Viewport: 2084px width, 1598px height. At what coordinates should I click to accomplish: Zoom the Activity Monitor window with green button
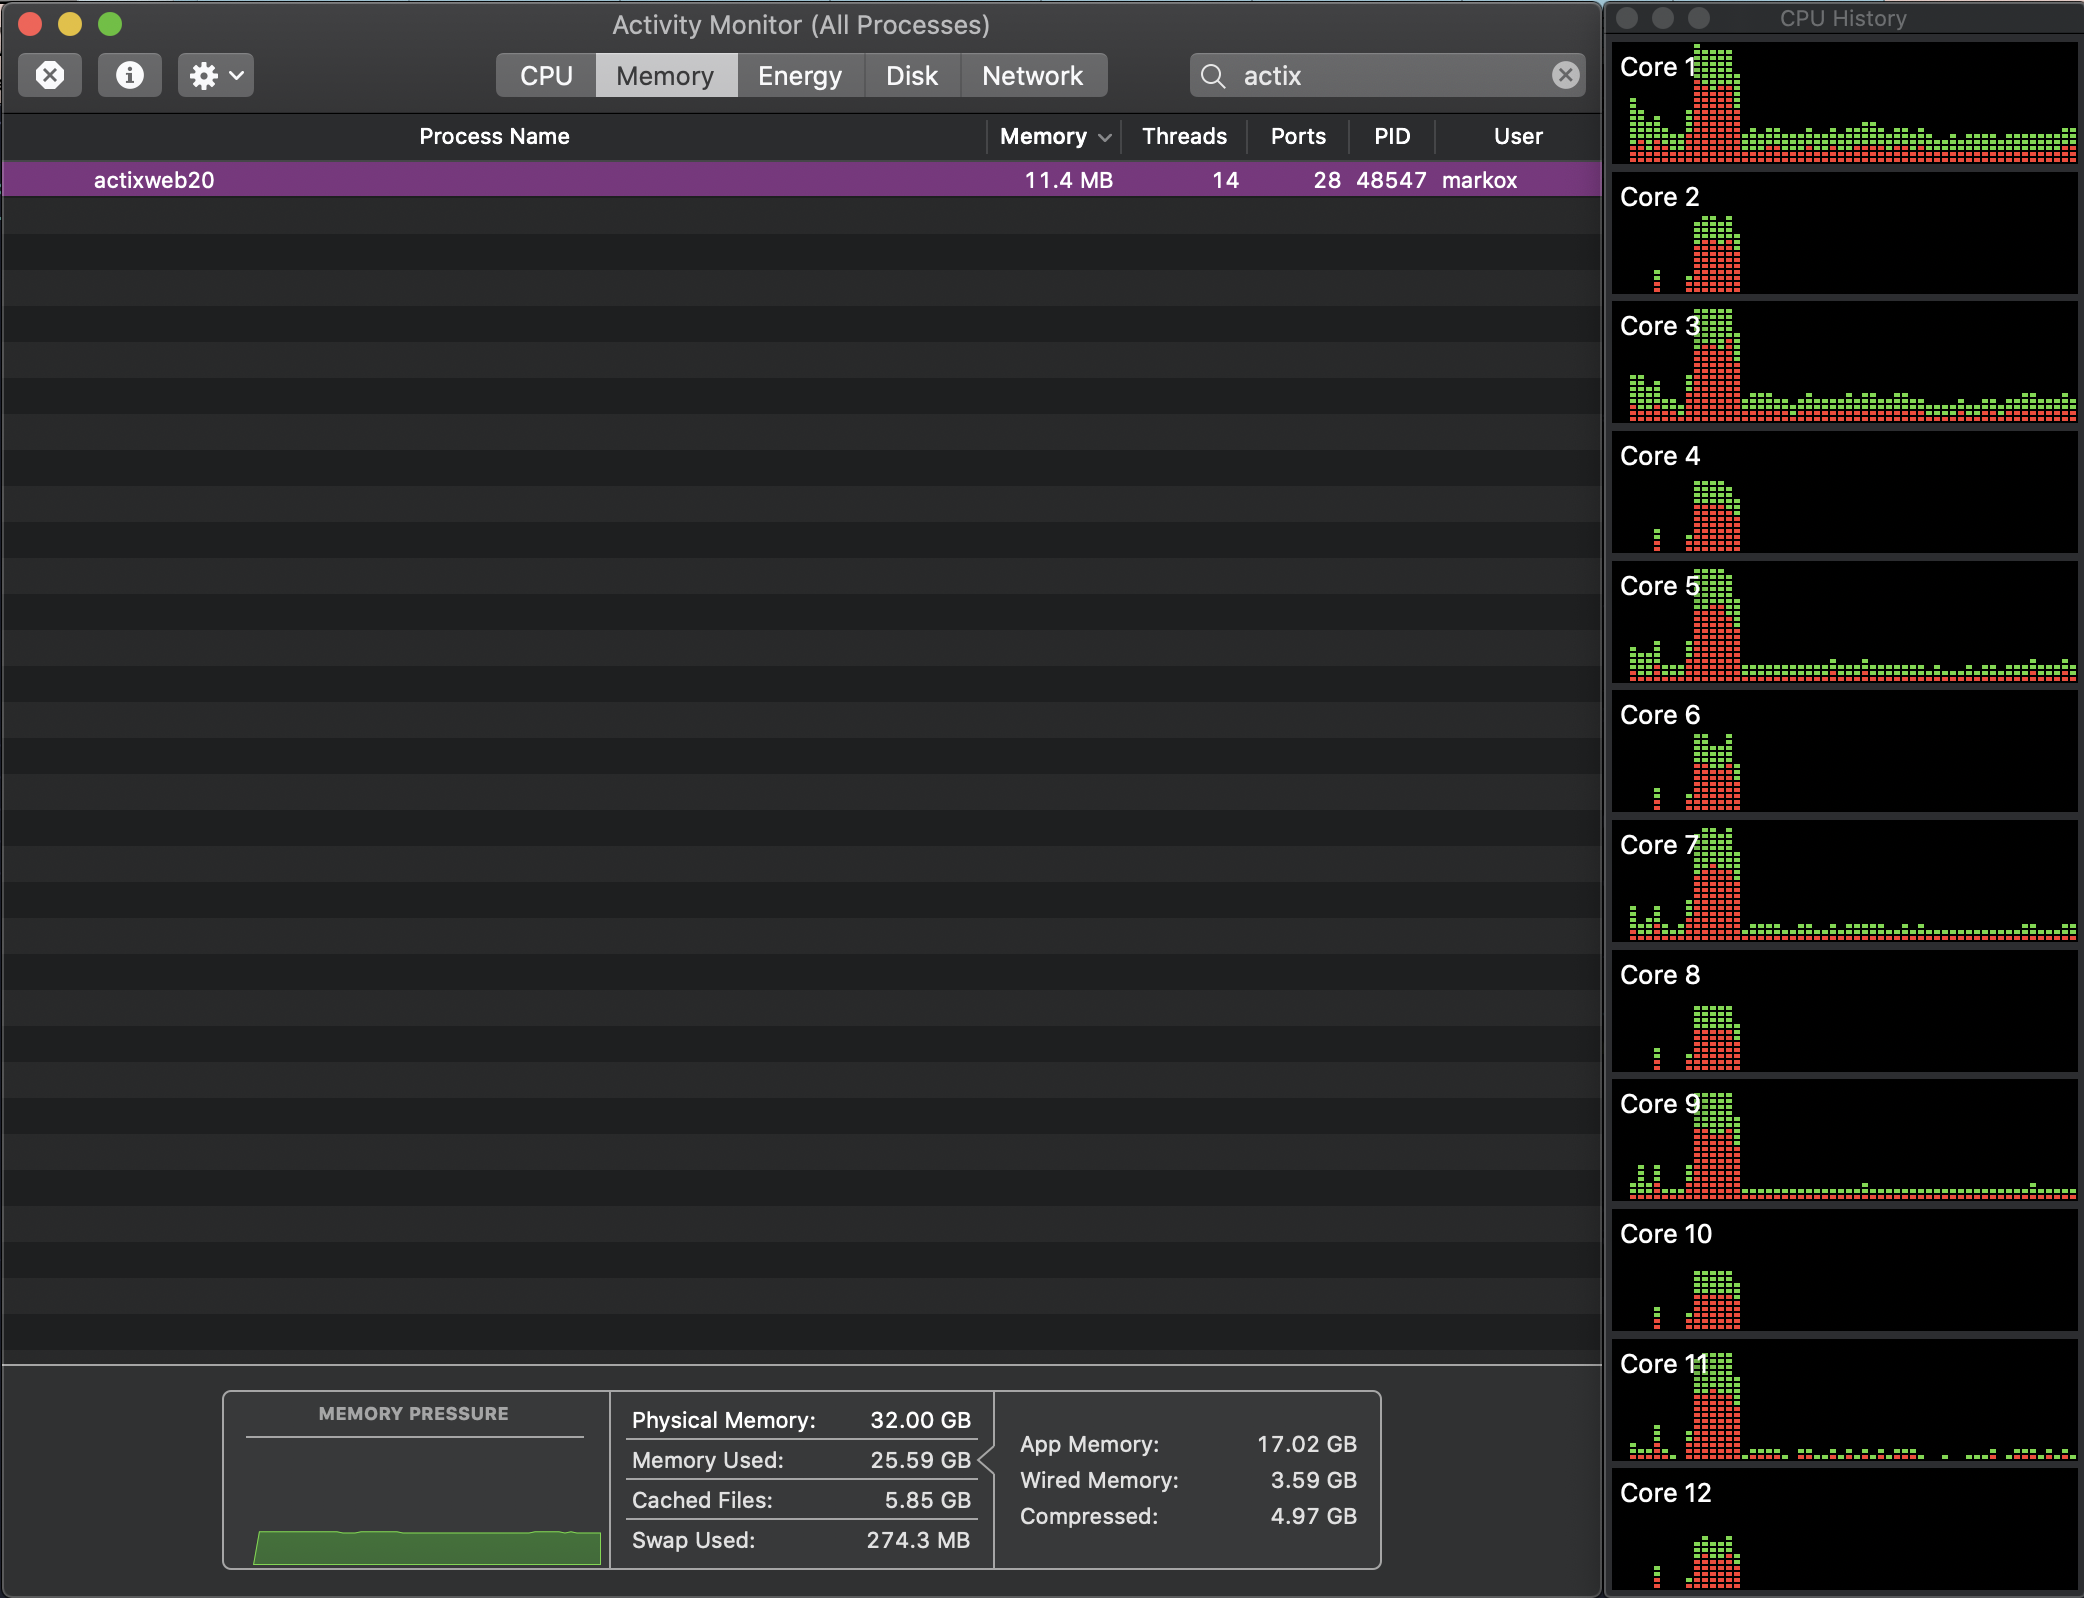coord(110,24)
